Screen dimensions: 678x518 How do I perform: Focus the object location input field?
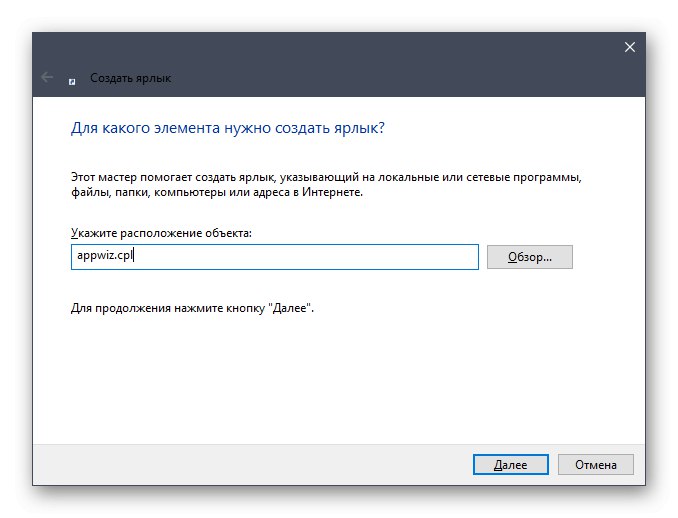coord(274,256)
